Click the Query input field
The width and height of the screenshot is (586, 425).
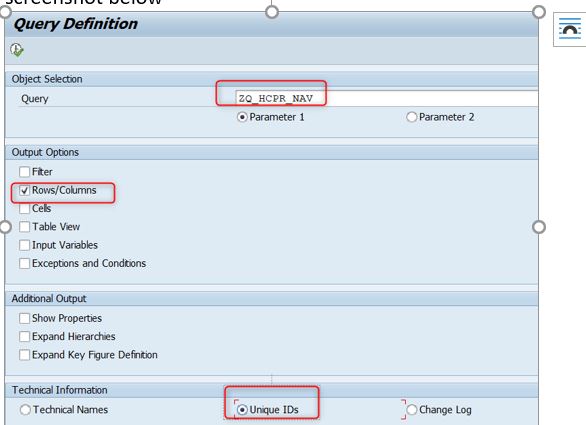click(386, 98)
